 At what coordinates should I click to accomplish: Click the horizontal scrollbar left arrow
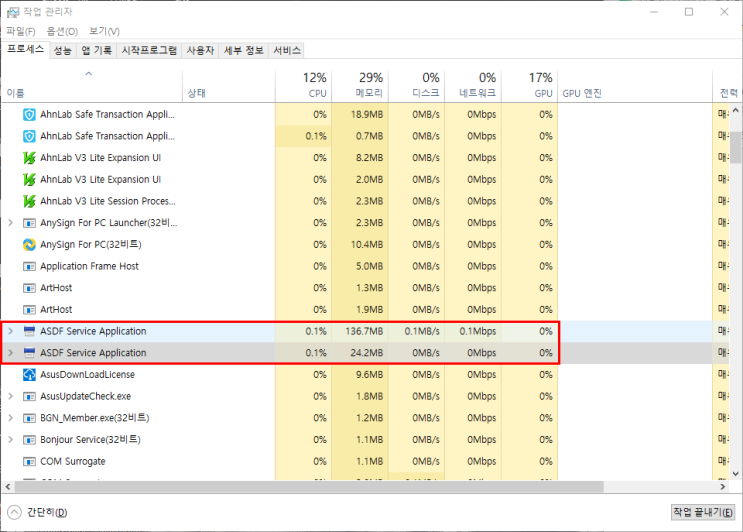[x=7, y=487]
